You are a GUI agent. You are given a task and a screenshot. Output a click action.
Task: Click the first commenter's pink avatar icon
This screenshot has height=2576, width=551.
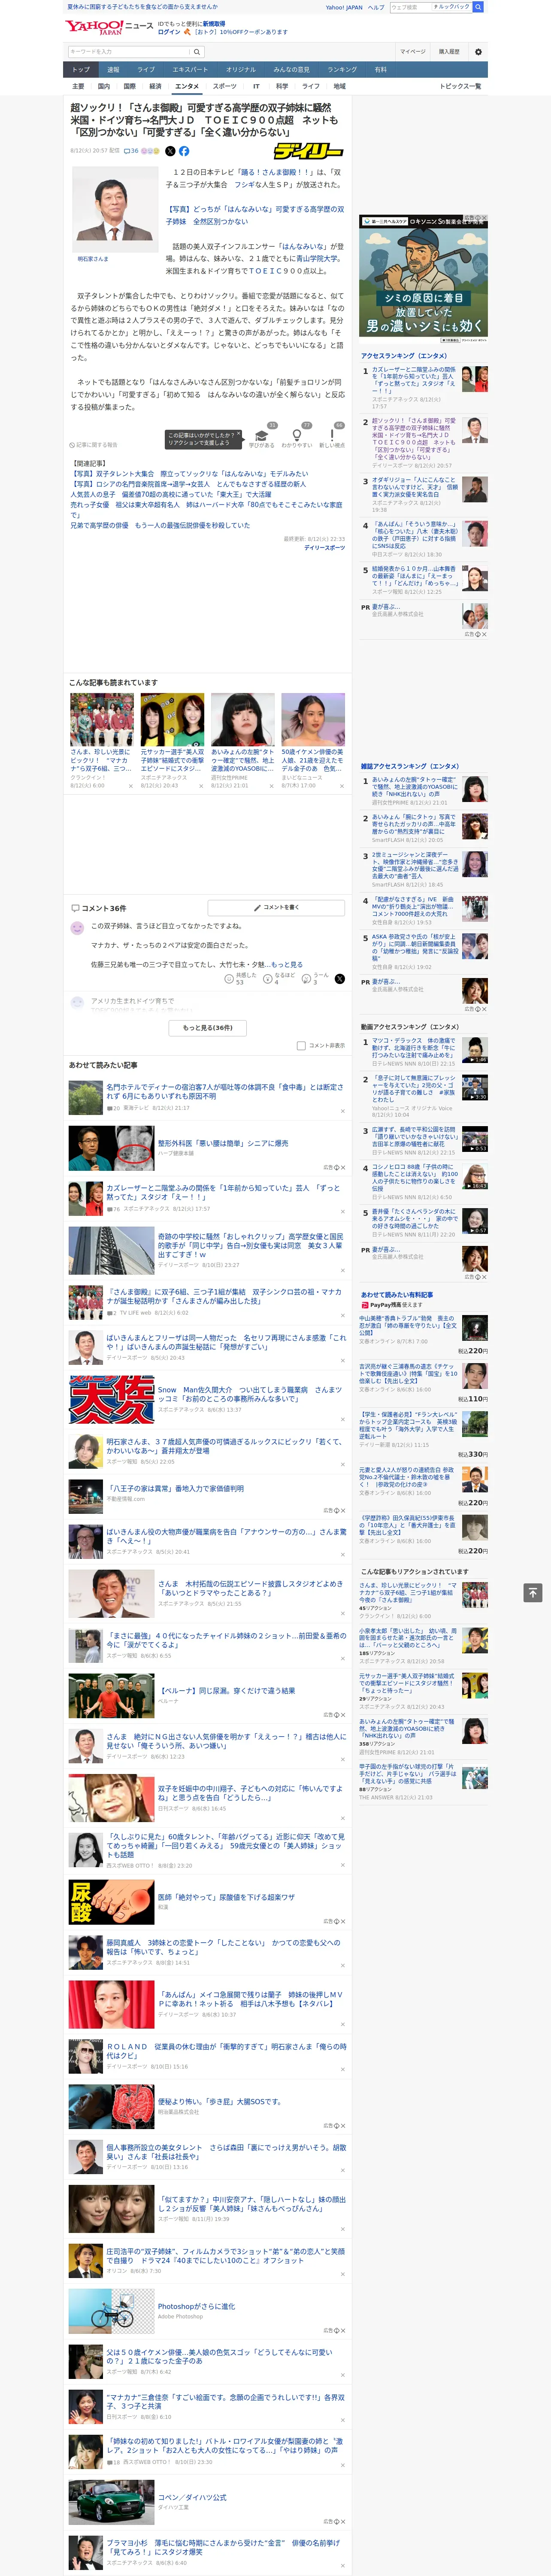[77, 928]
